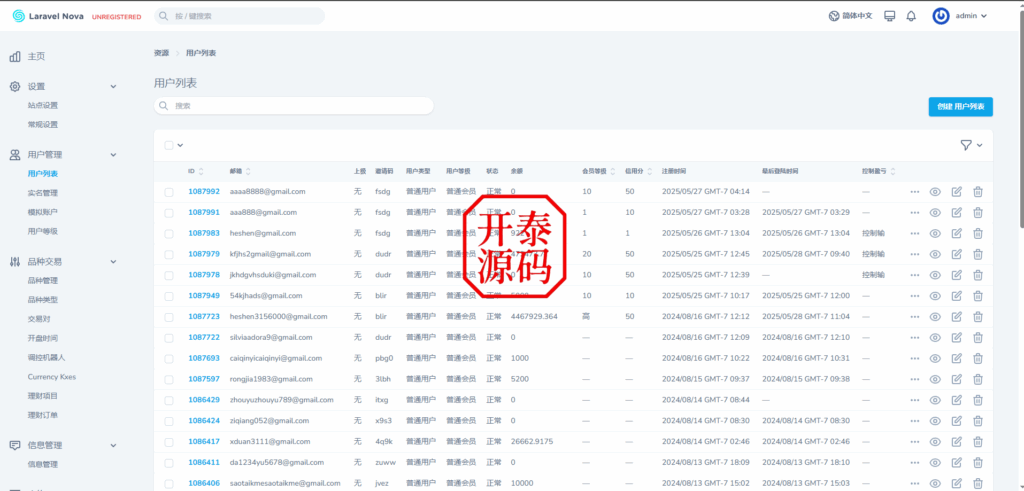View user 1087991 details
1024x491 pixels.
click(x=935, y=213)
